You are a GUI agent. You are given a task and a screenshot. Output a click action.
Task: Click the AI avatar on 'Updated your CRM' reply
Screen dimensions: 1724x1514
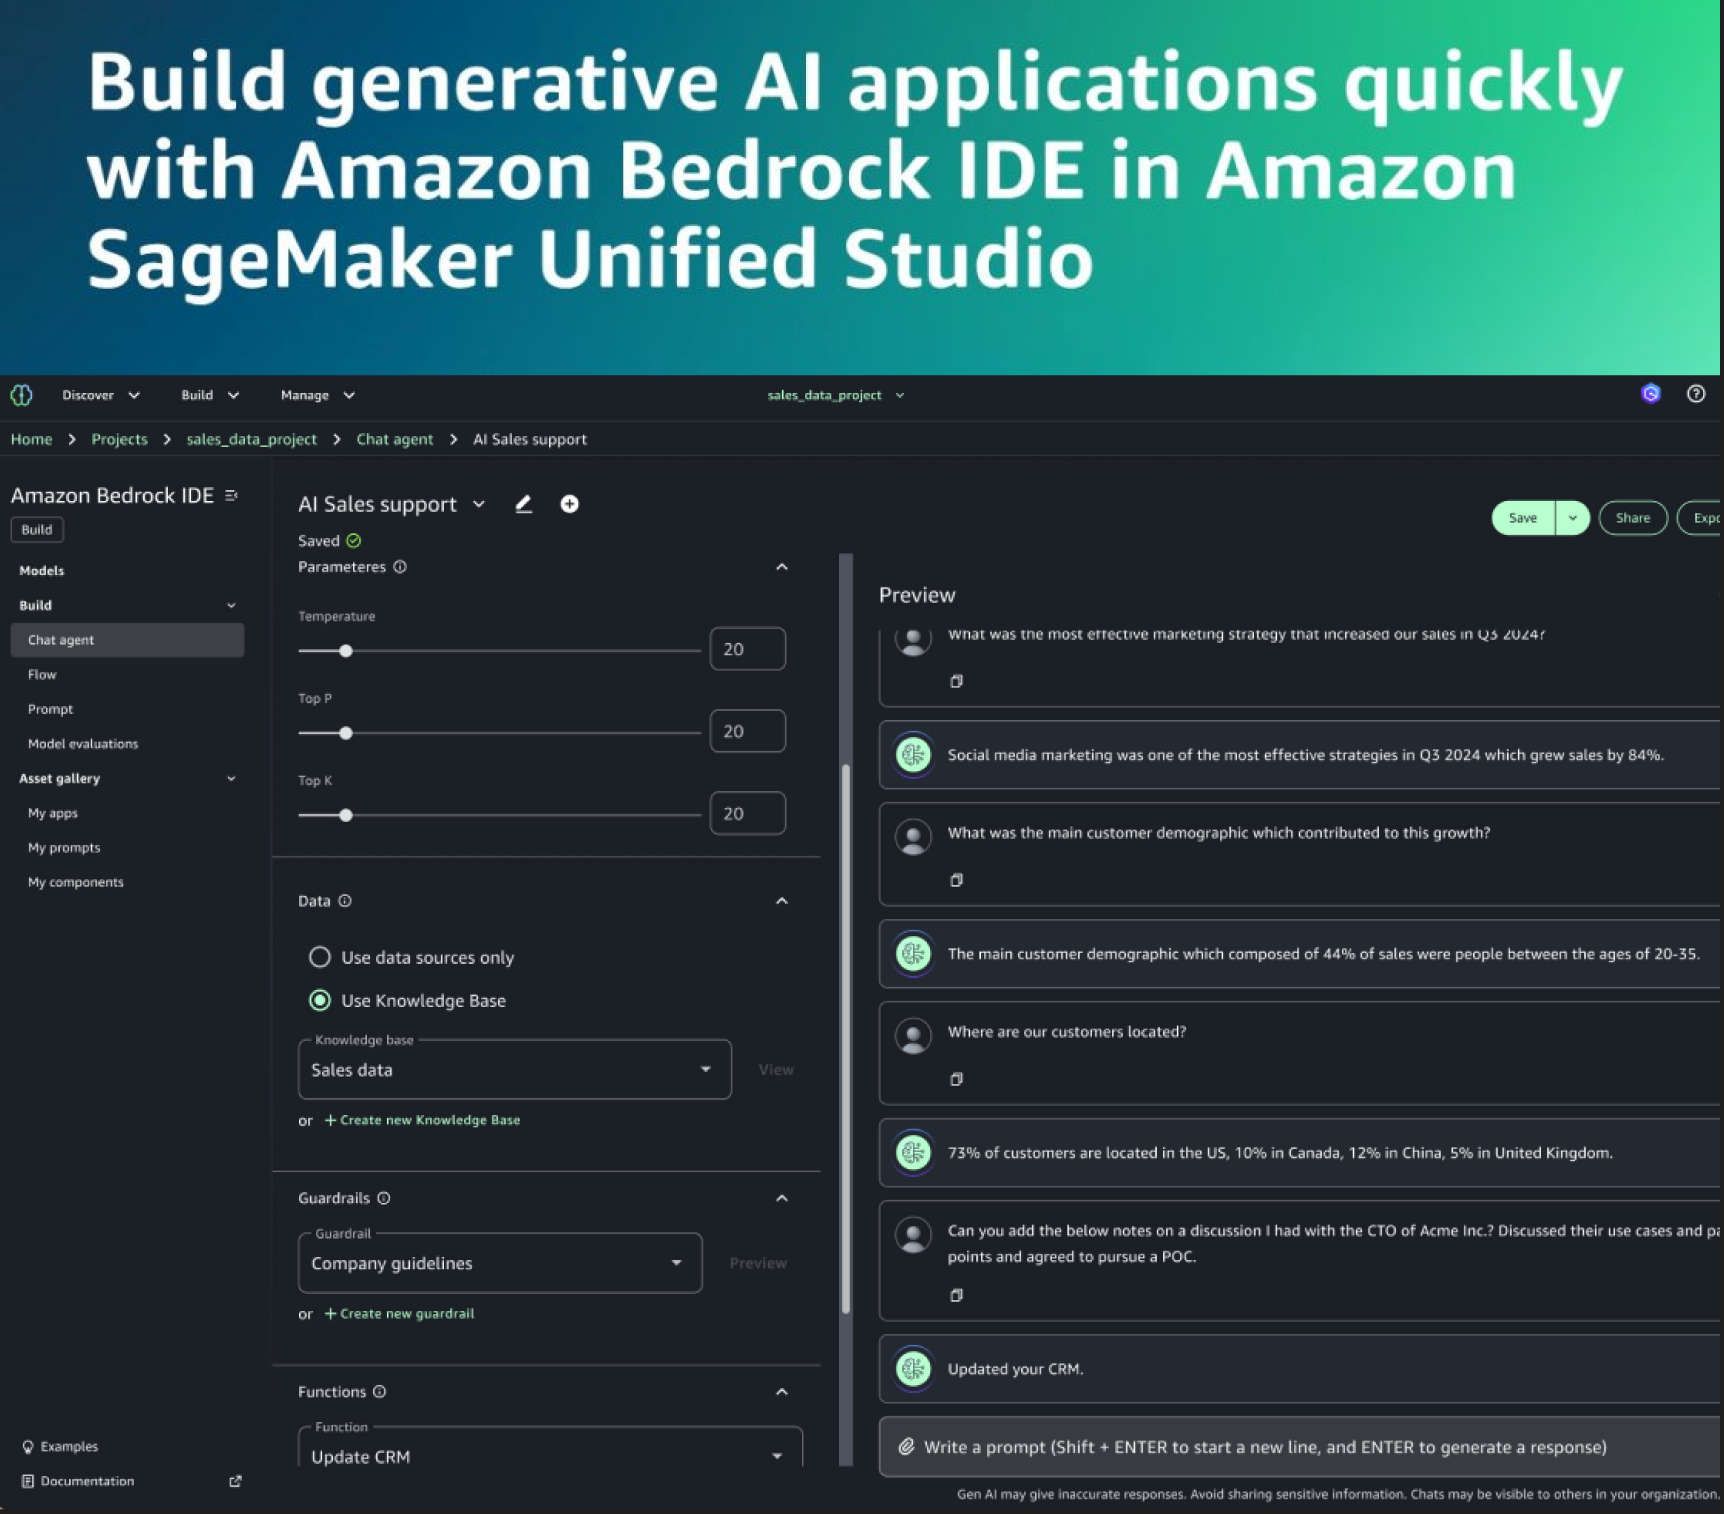tap(913, 1369)
